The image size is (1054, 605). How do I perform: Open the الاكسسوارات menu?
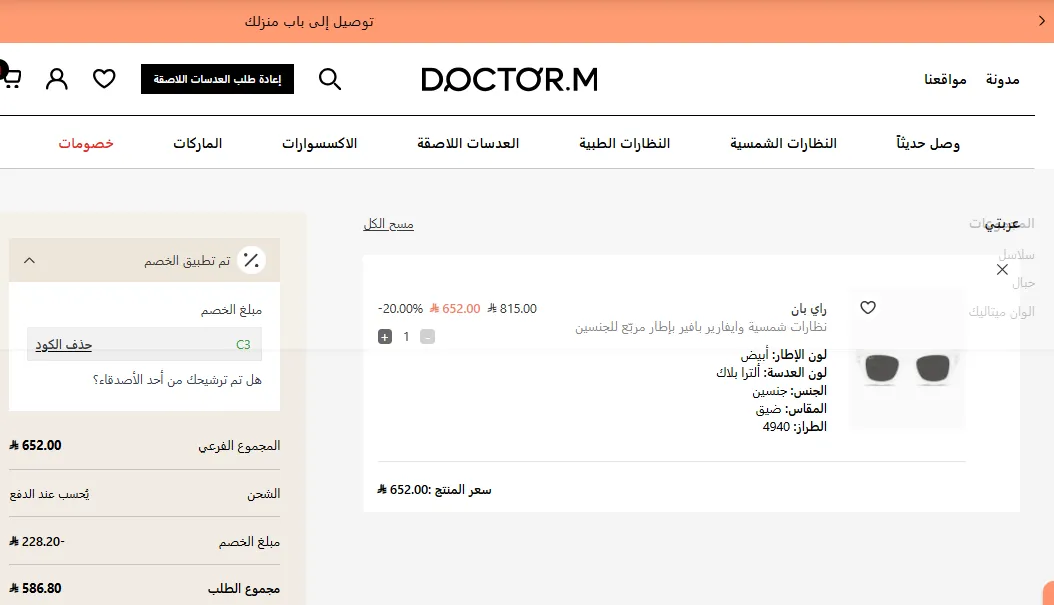click(319, 143)
